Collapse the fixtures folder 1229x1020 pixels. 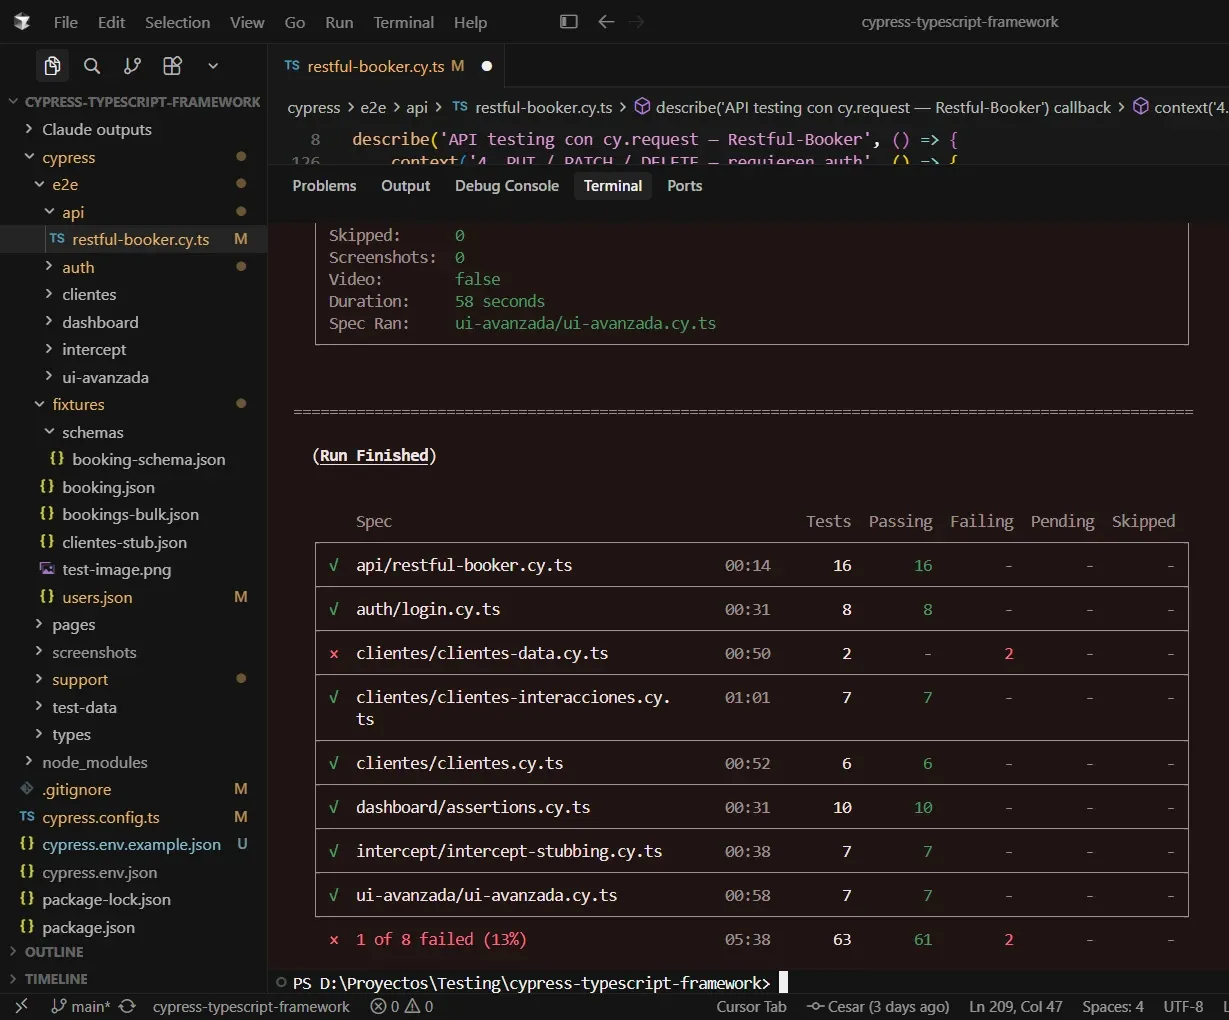coord(134,405)
